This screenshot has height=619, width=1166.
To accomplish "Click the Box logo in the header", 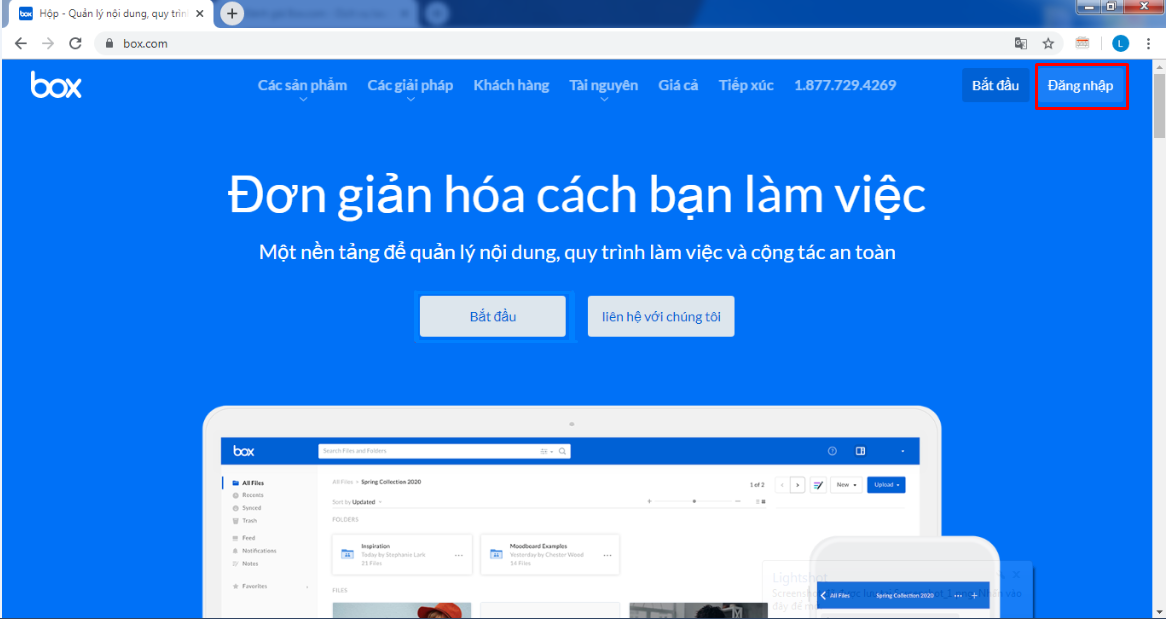I will [56, 85].
